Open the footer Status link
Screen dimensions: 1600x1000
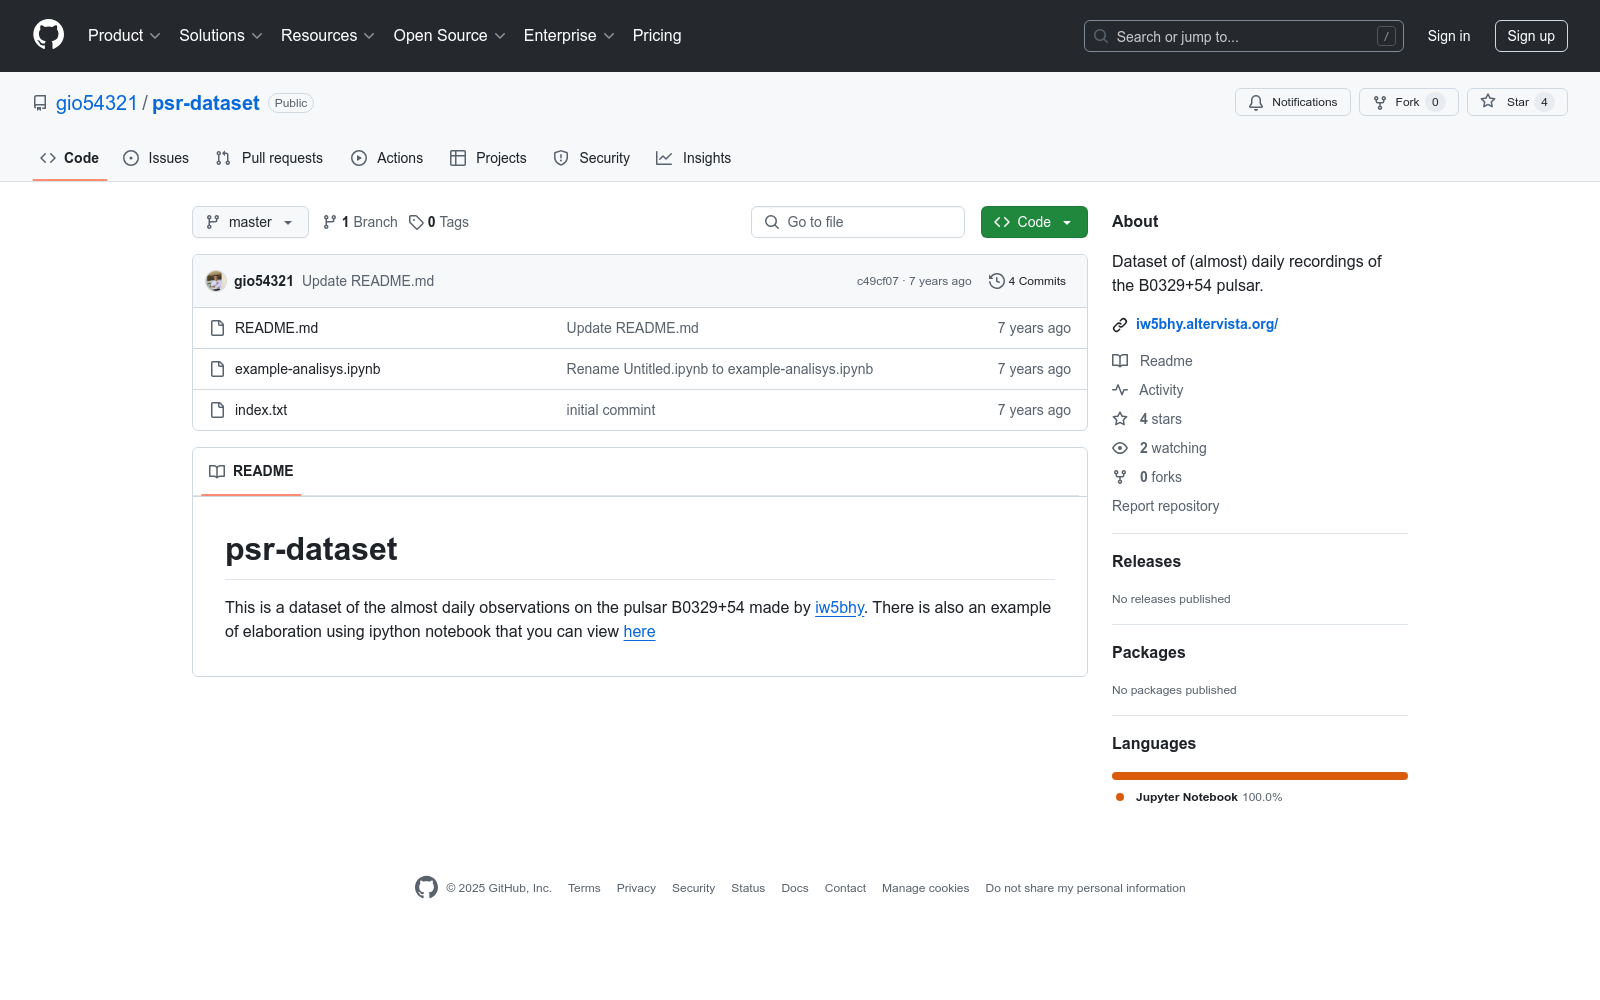[748, 888]
